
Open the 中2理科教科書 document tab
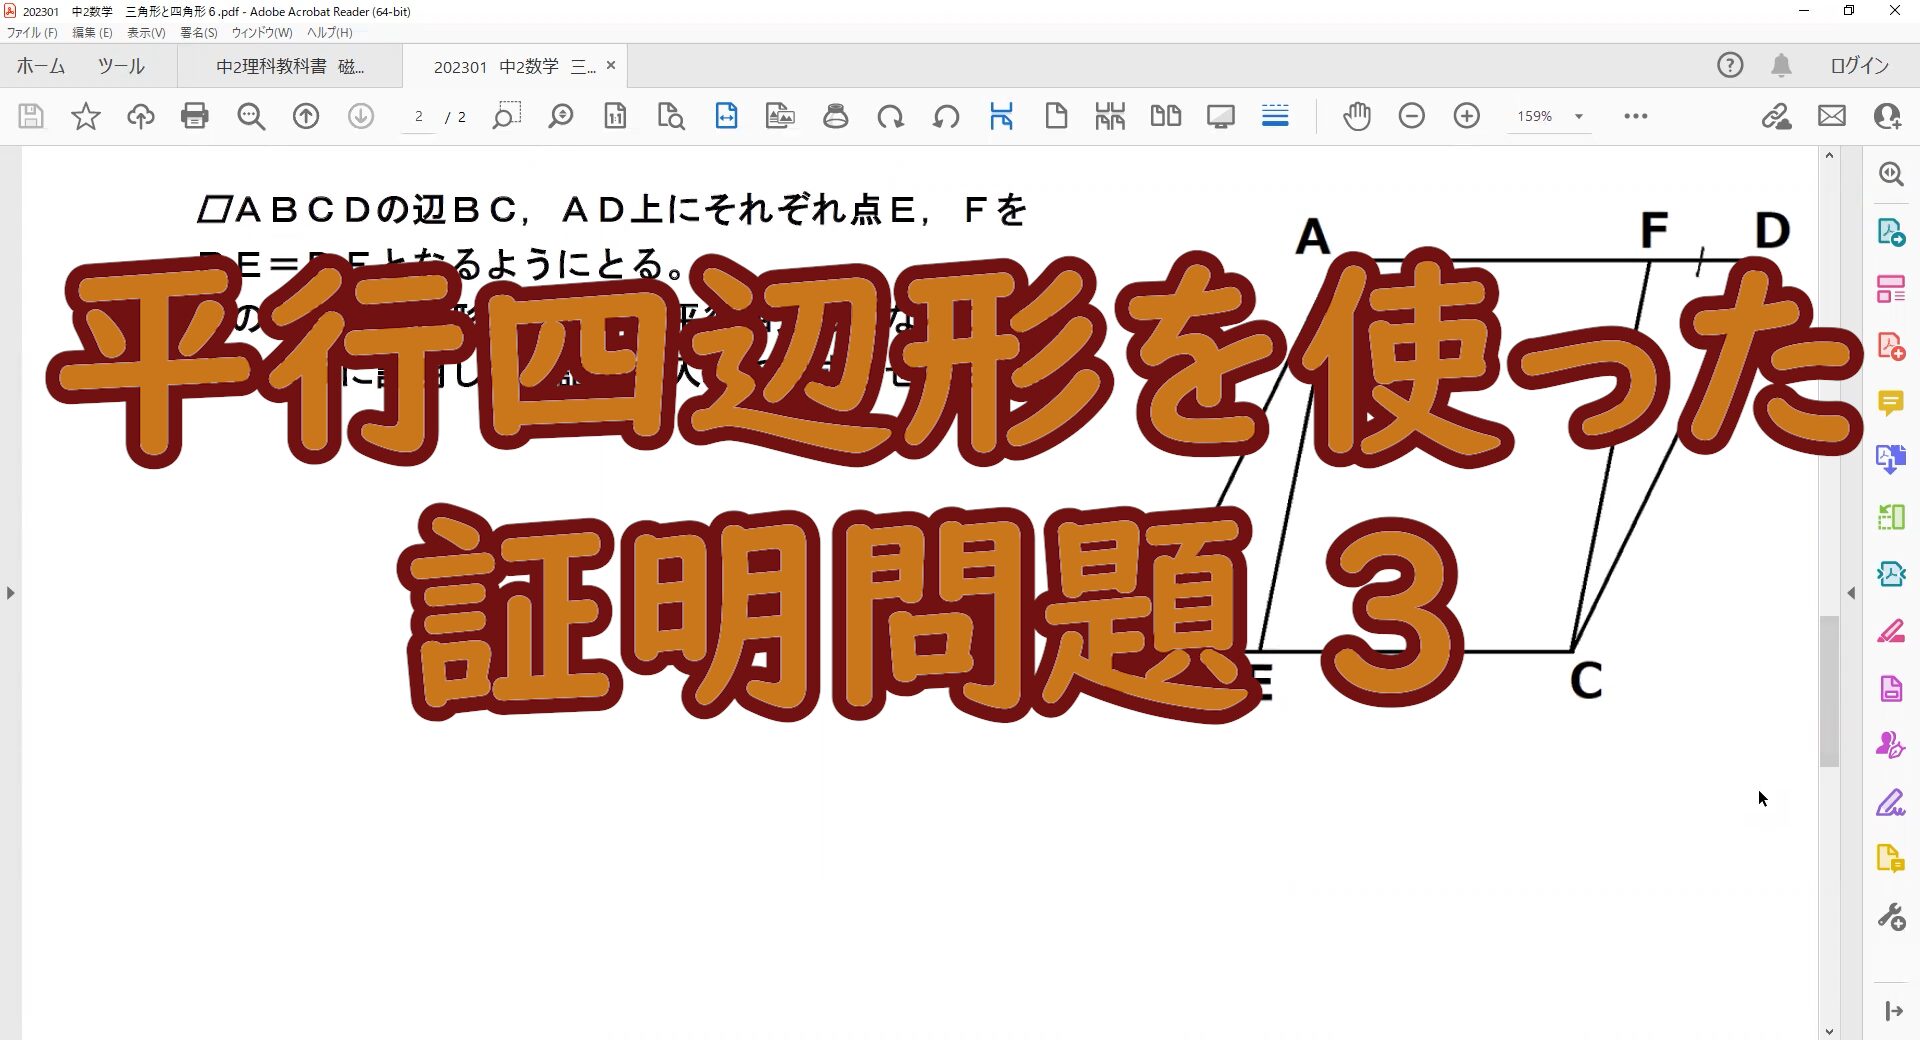(290, 66)
